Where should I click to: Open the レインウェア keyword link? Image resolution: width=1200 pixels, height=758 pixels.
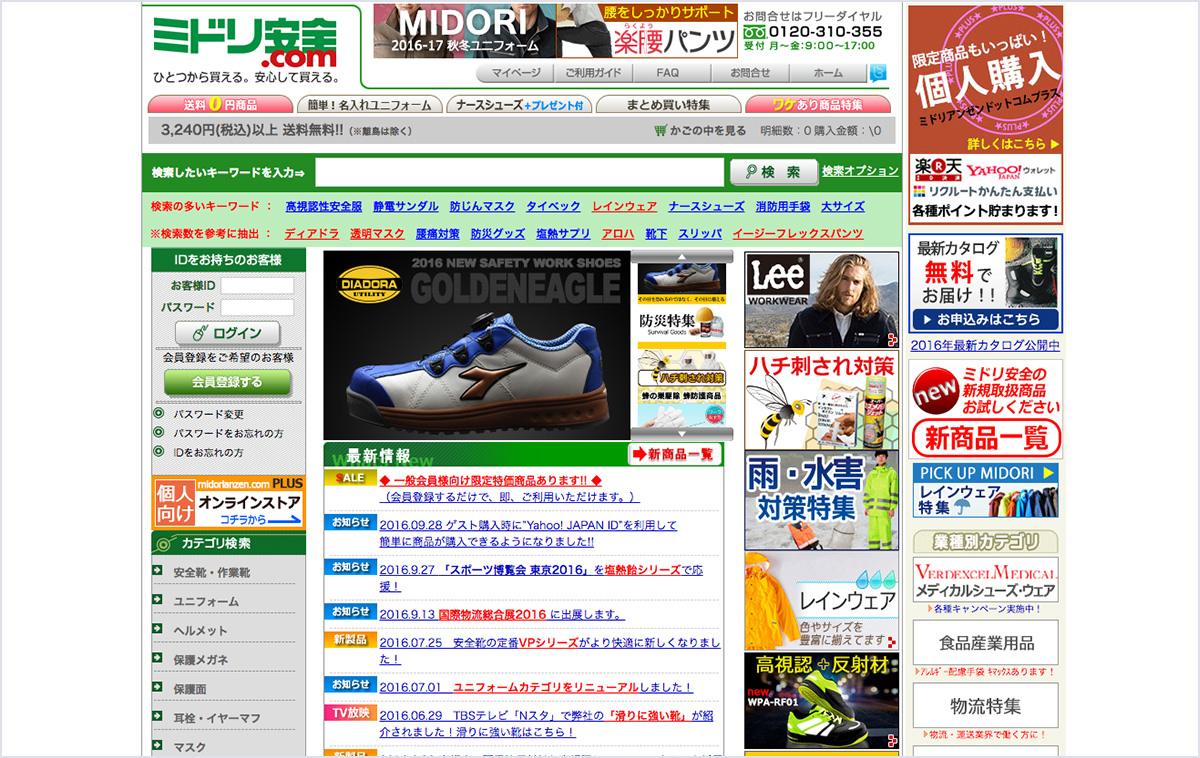point(624,206)
